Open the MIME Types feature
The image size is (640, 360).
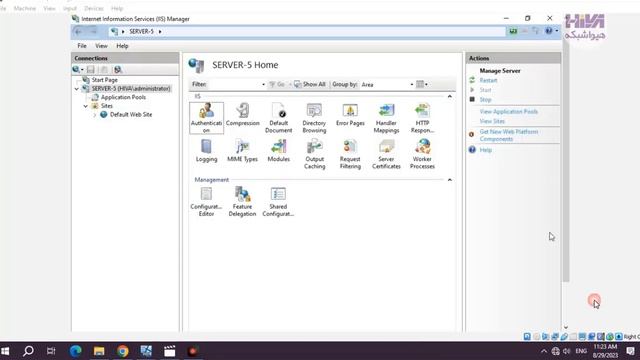click(242, 151)
